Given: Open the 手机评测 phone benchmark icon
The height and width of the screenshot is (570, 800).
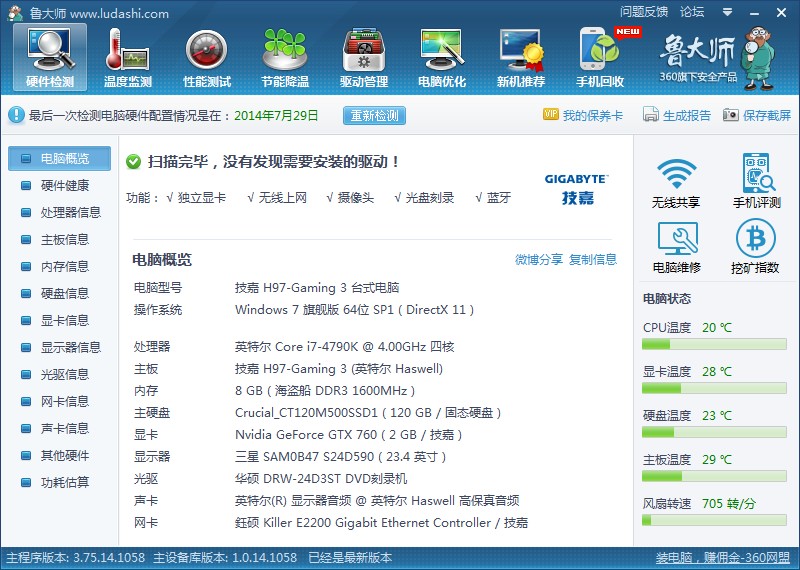Looking at the screenshot, I should (x=756, y=182).
